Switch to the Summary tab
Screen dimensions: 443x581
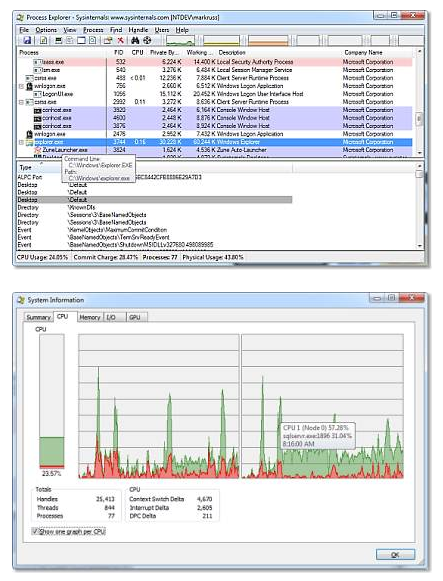[39, 318]
